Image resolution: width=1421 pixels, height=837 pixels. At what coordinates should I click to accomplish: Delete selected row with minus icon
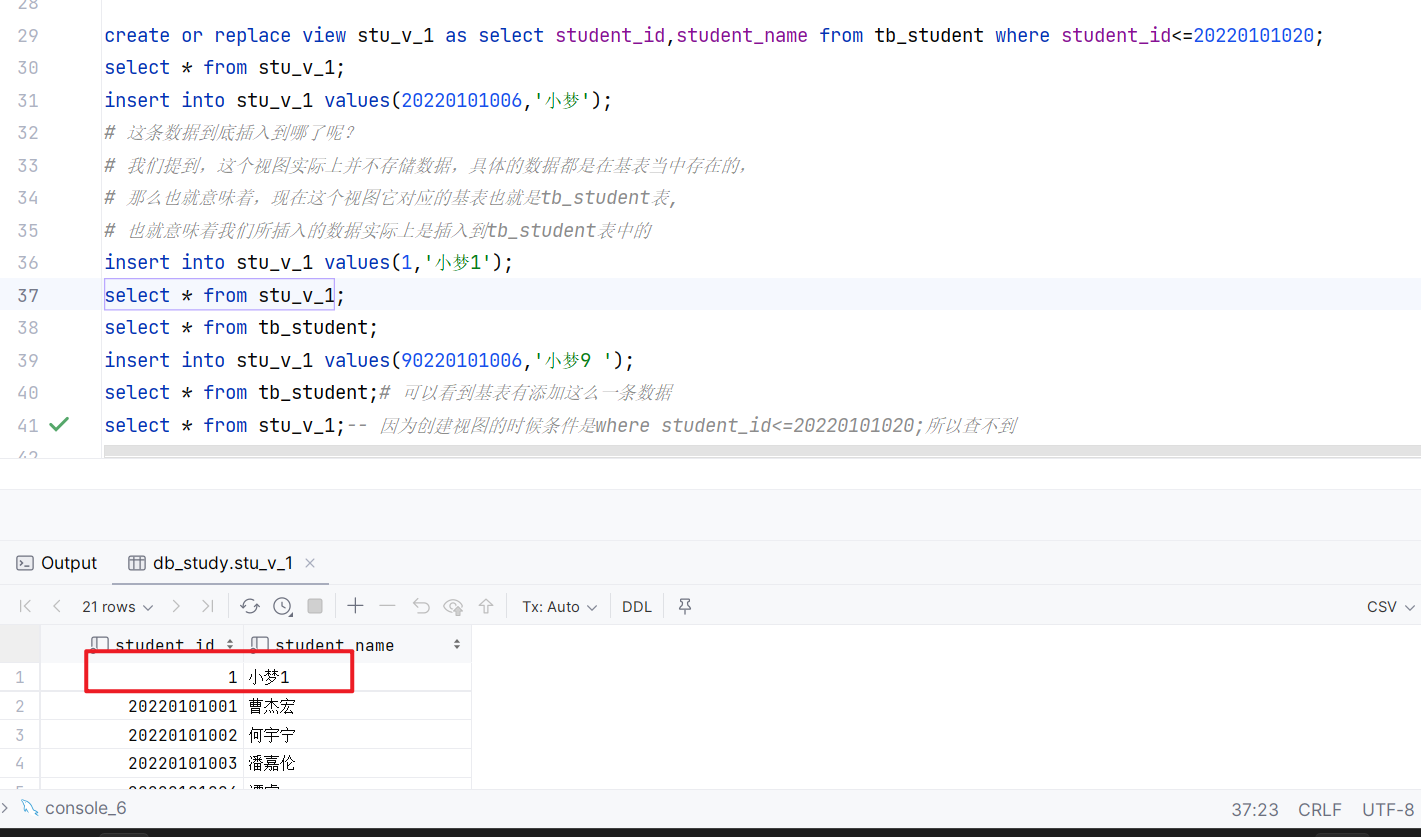click(x=388, y=606)
